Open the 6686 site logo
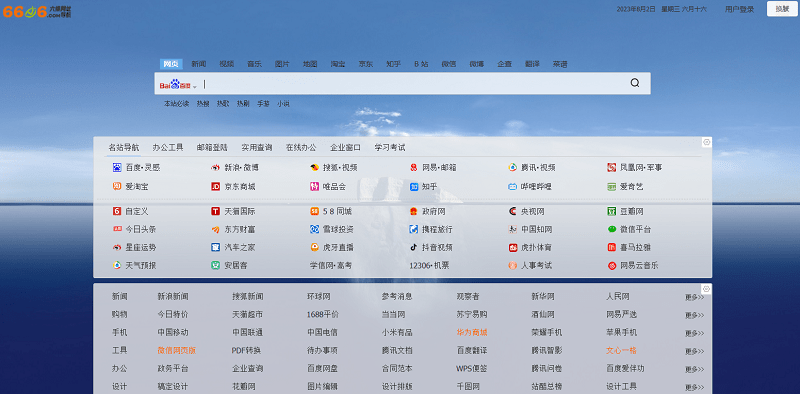800x394 pixels. [37, 11]
